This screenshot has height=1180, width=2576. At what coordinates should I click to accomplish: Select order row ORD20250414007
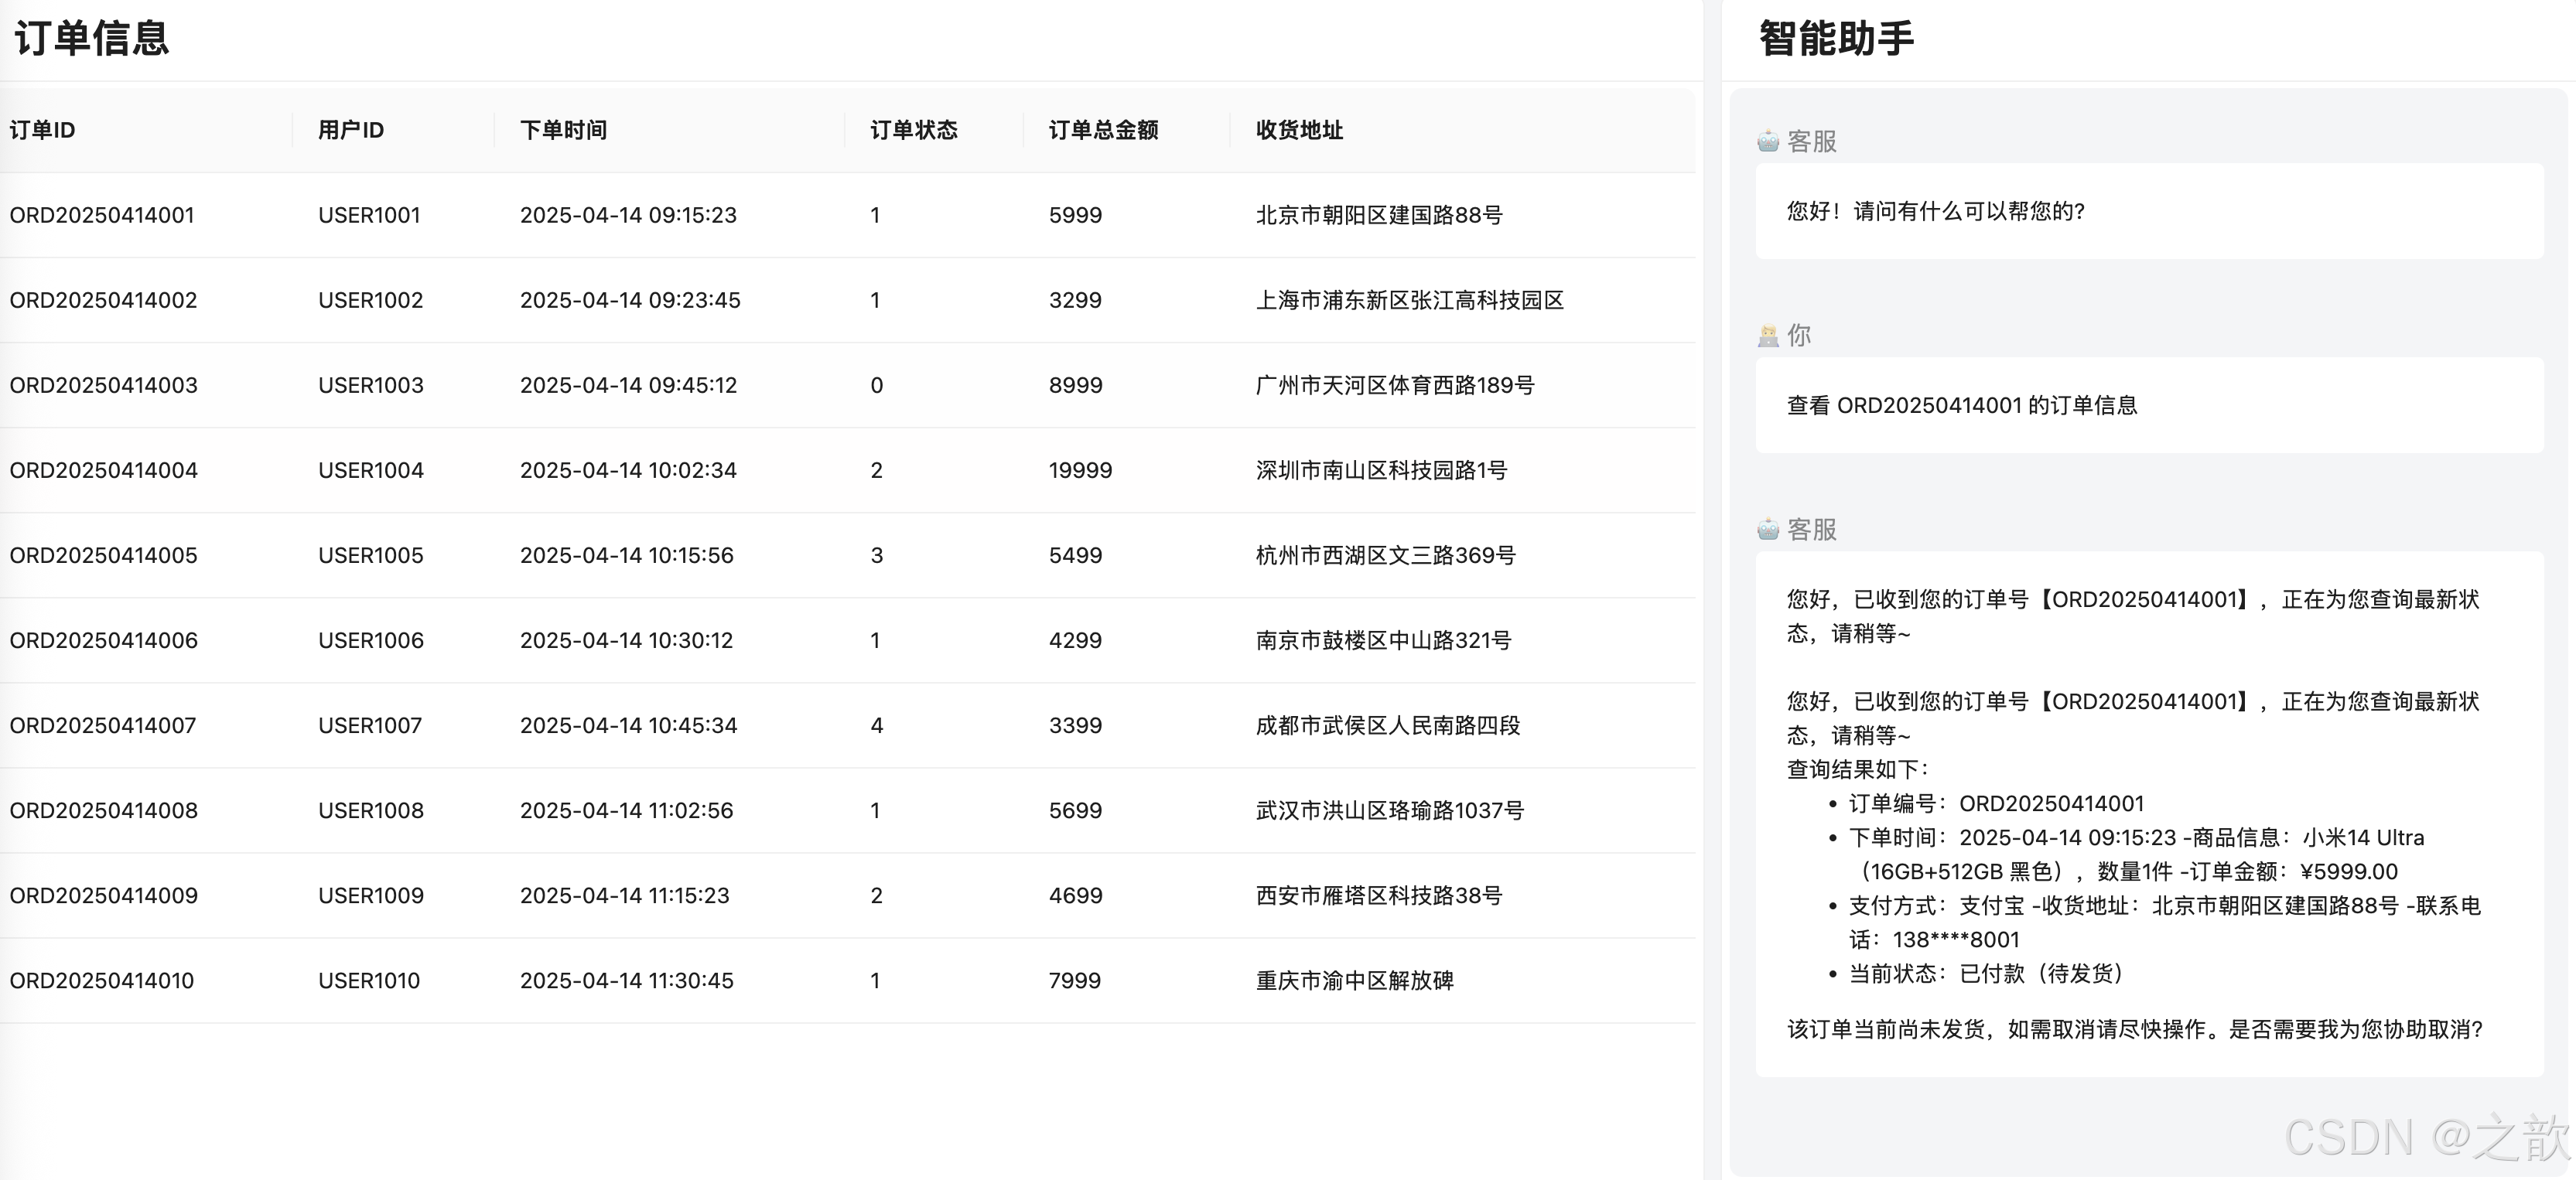(x=103, y=725)
